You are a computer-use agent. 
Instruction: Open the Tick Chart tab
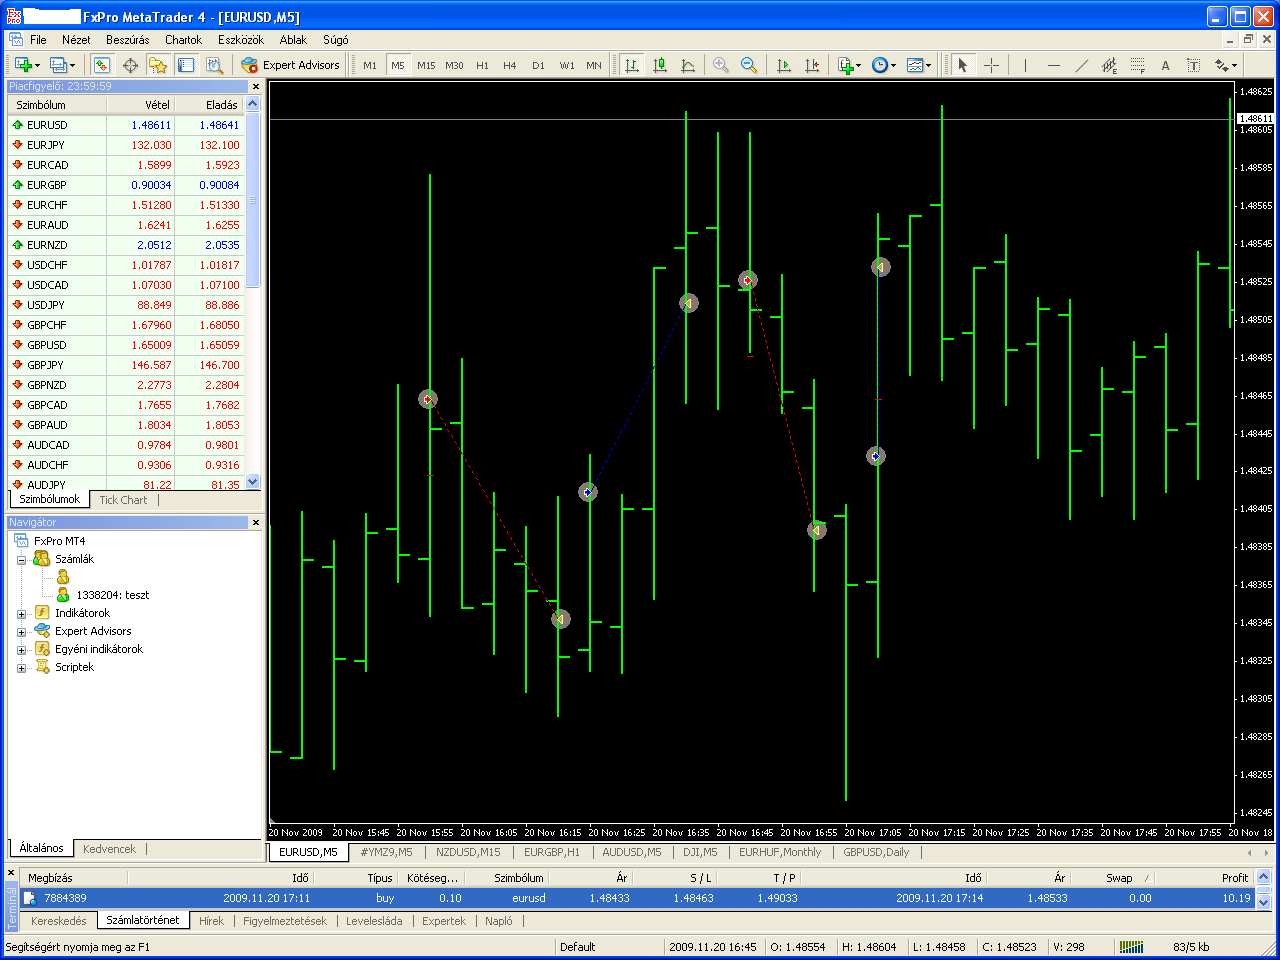pyautogui.click(x=123, y=500)
